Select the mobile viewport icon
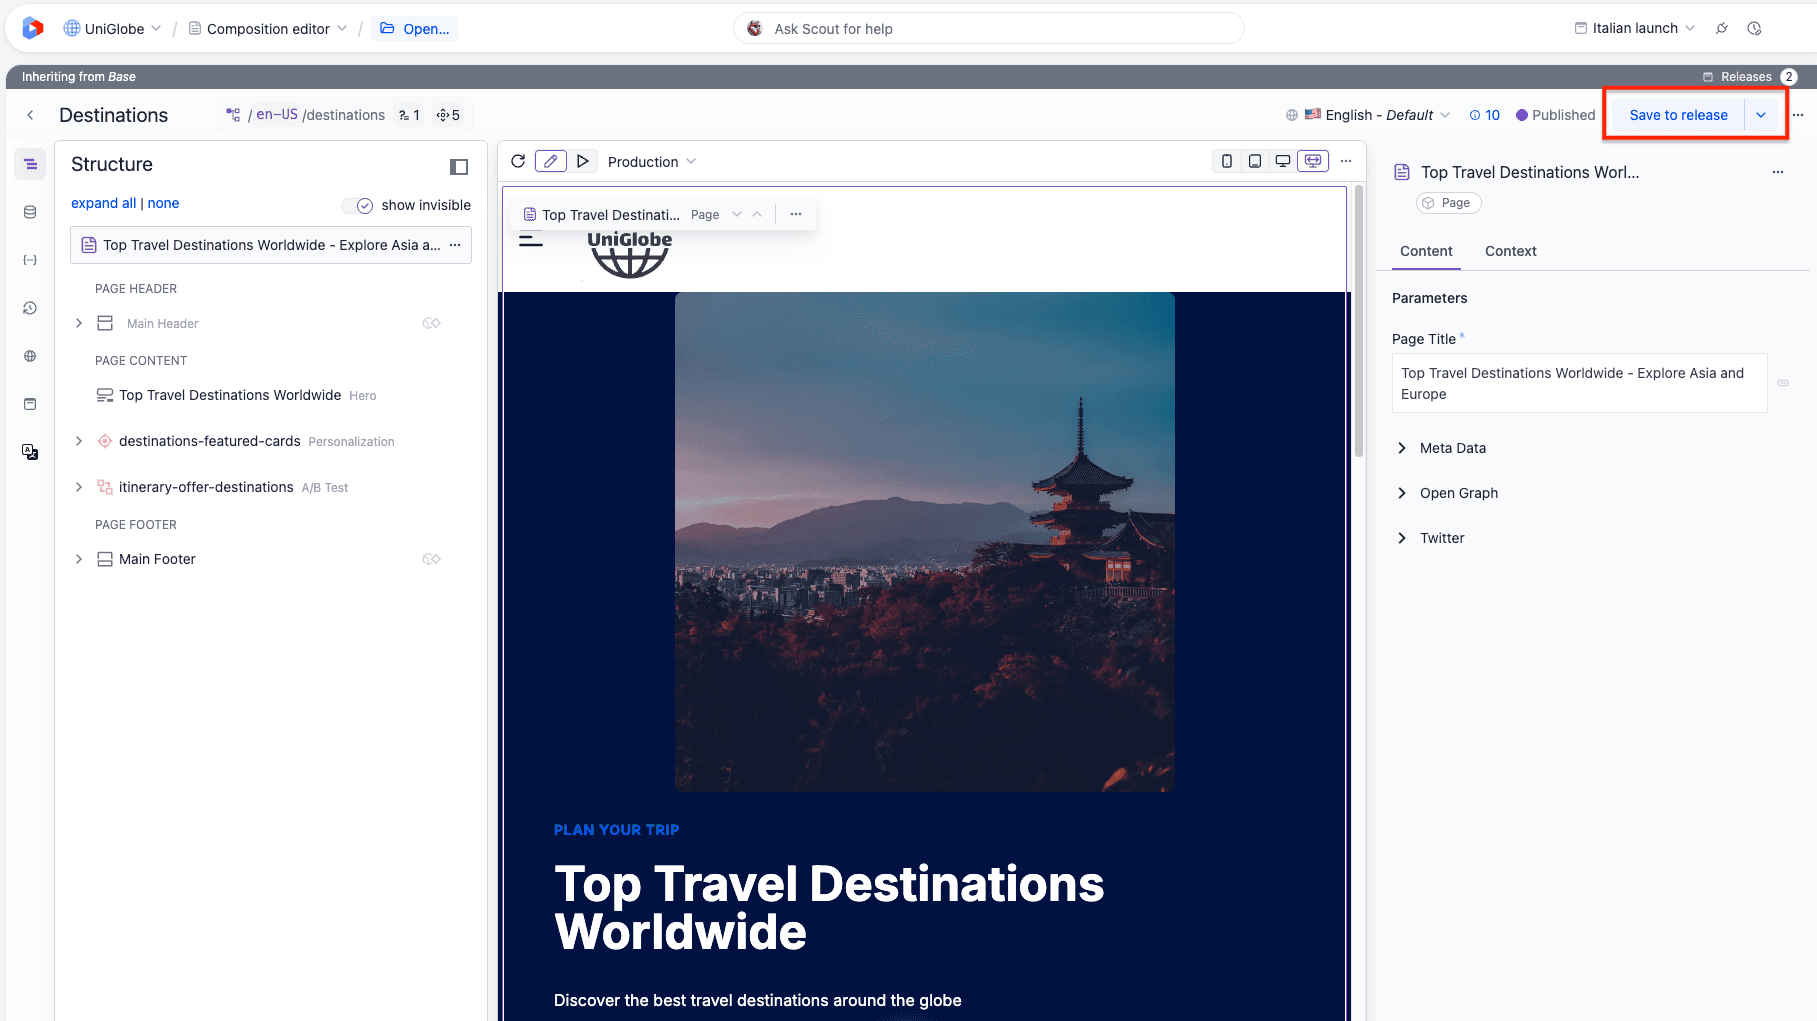The image size is (1817, 1021). [x=1227, y=161]
